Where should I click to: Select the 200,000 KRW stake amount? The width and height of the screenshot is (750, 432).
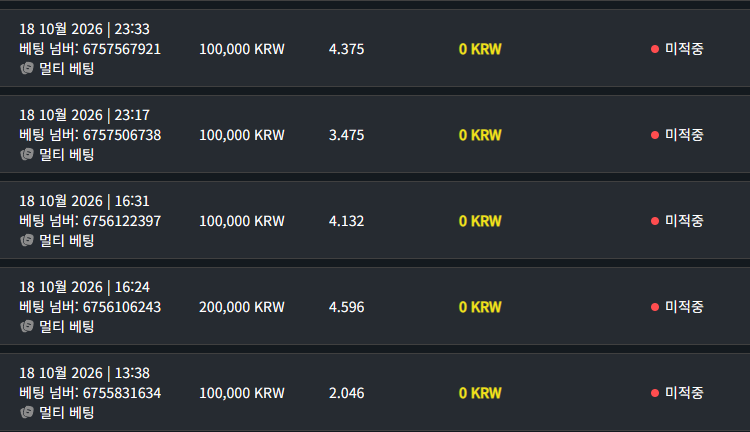tap(242, 307)
